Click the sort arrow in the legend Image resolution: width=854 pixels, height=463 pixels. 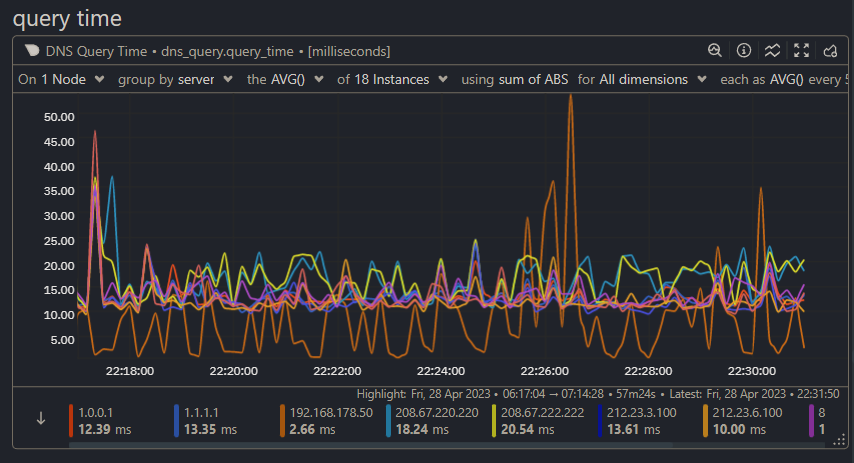(x=41, y=419)
